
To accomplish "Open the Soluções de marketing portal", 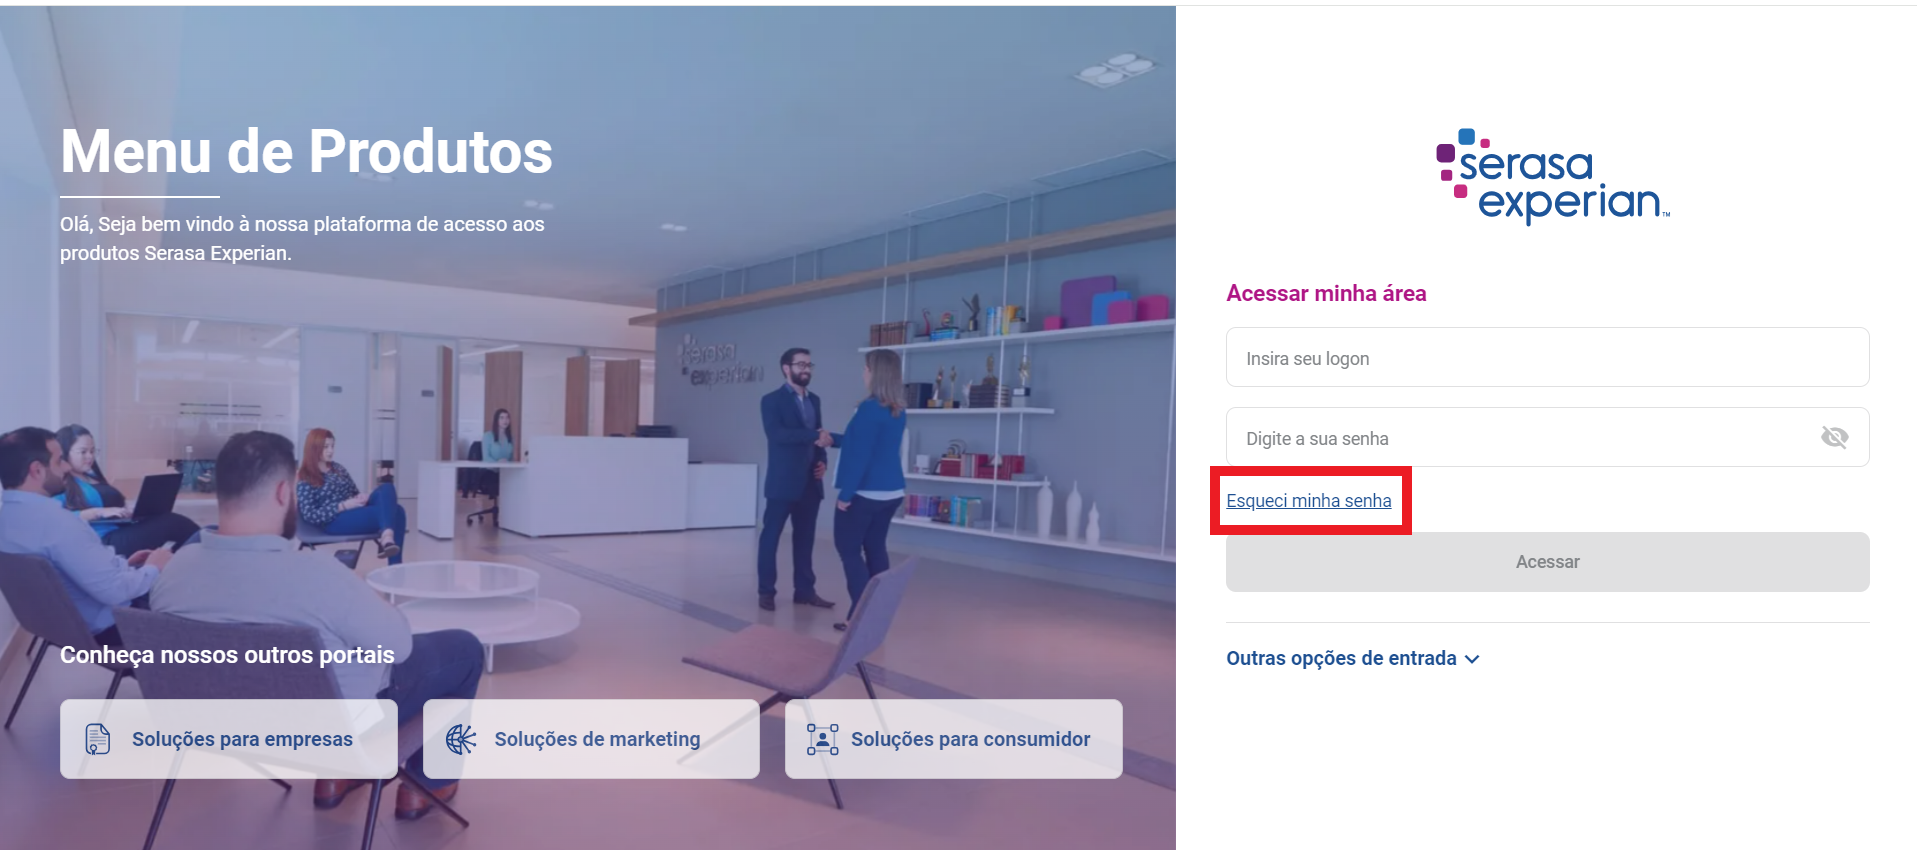I will click(x=591, y=739).
